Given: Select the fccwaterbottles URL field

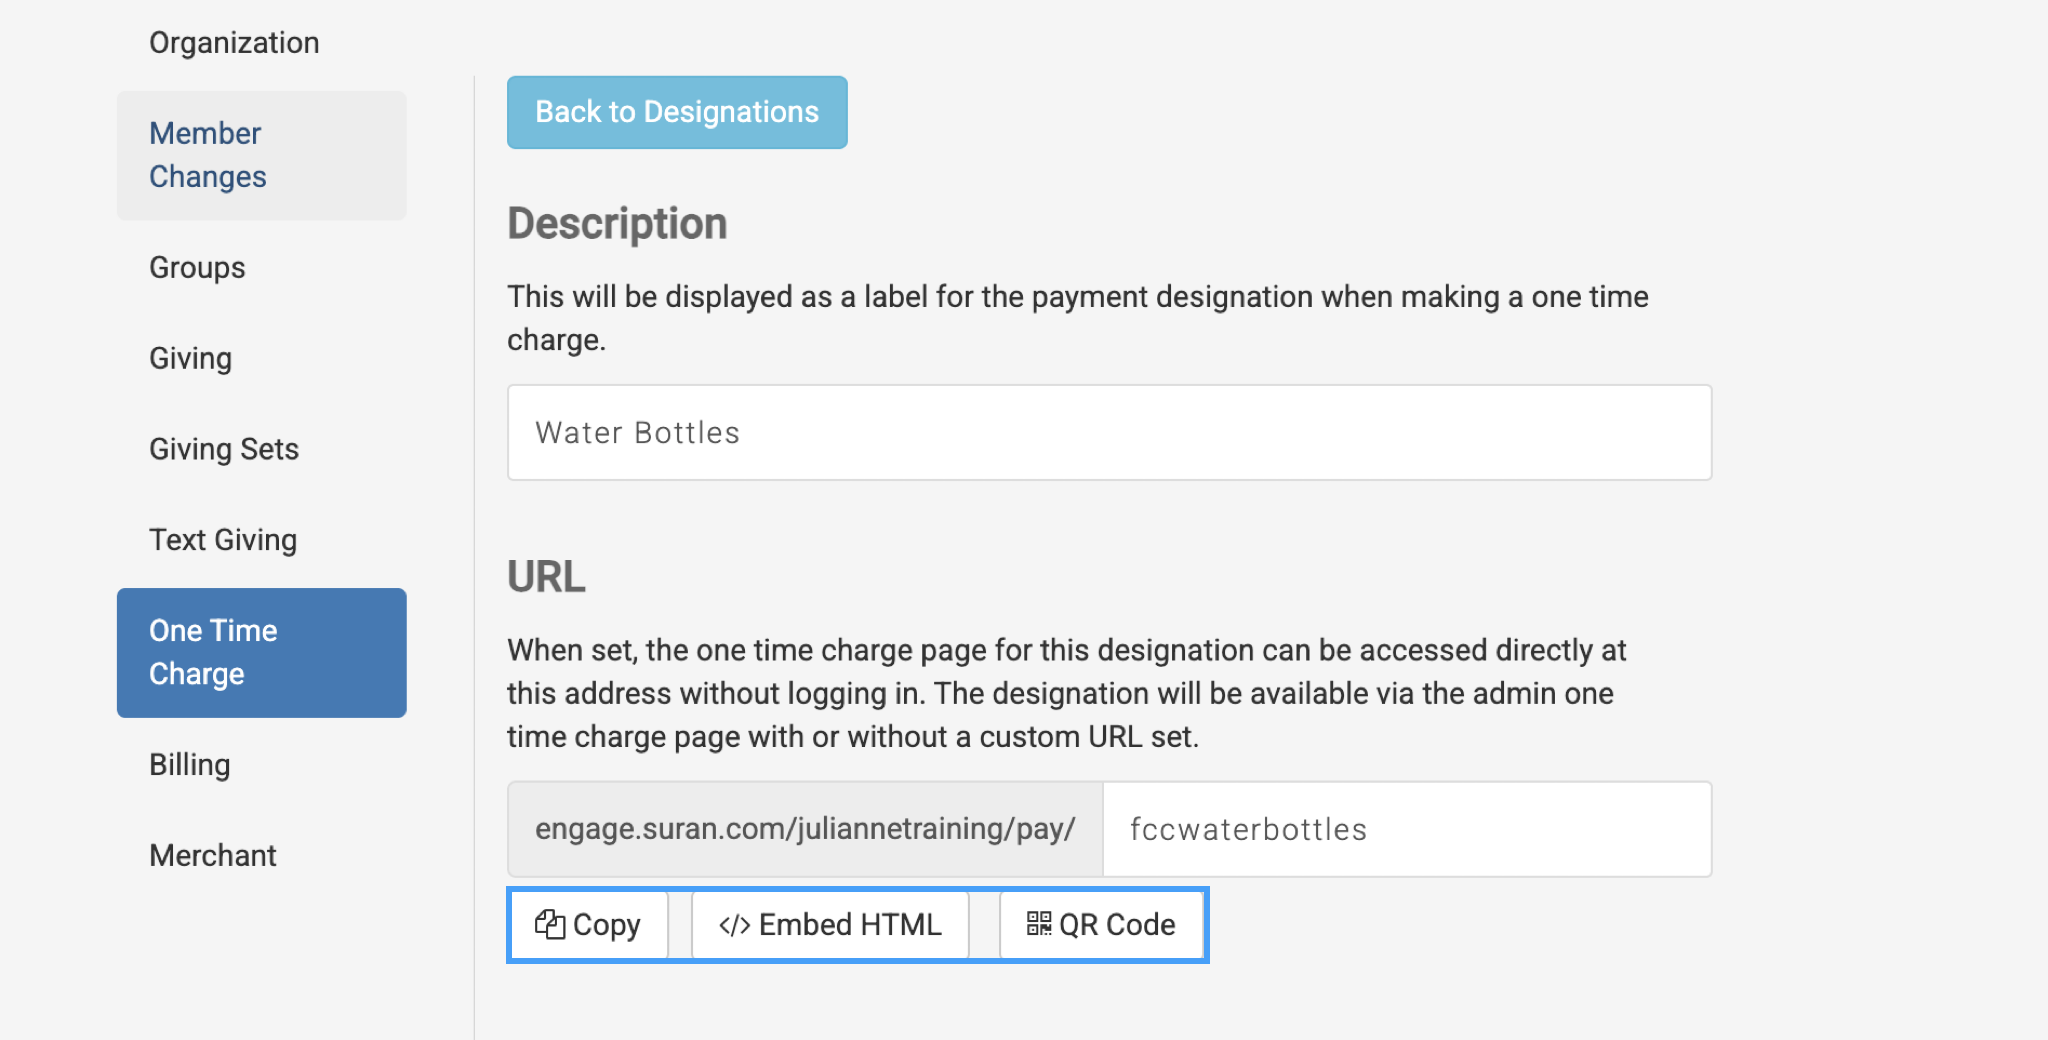Looking at the screenshot, I should (x=1406, y=829).
